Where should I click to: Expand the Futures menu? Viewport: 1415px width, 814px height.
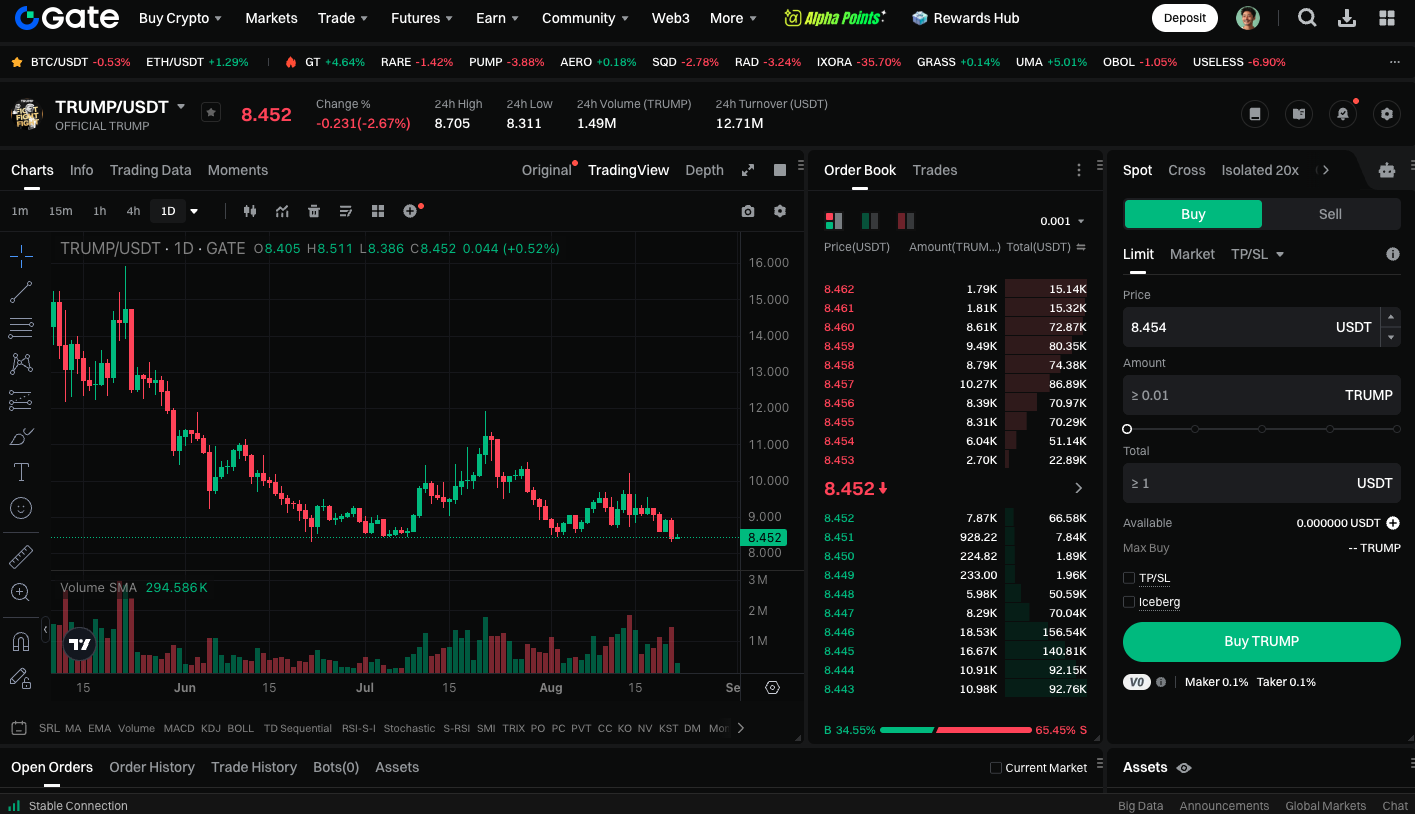[422, 18]
